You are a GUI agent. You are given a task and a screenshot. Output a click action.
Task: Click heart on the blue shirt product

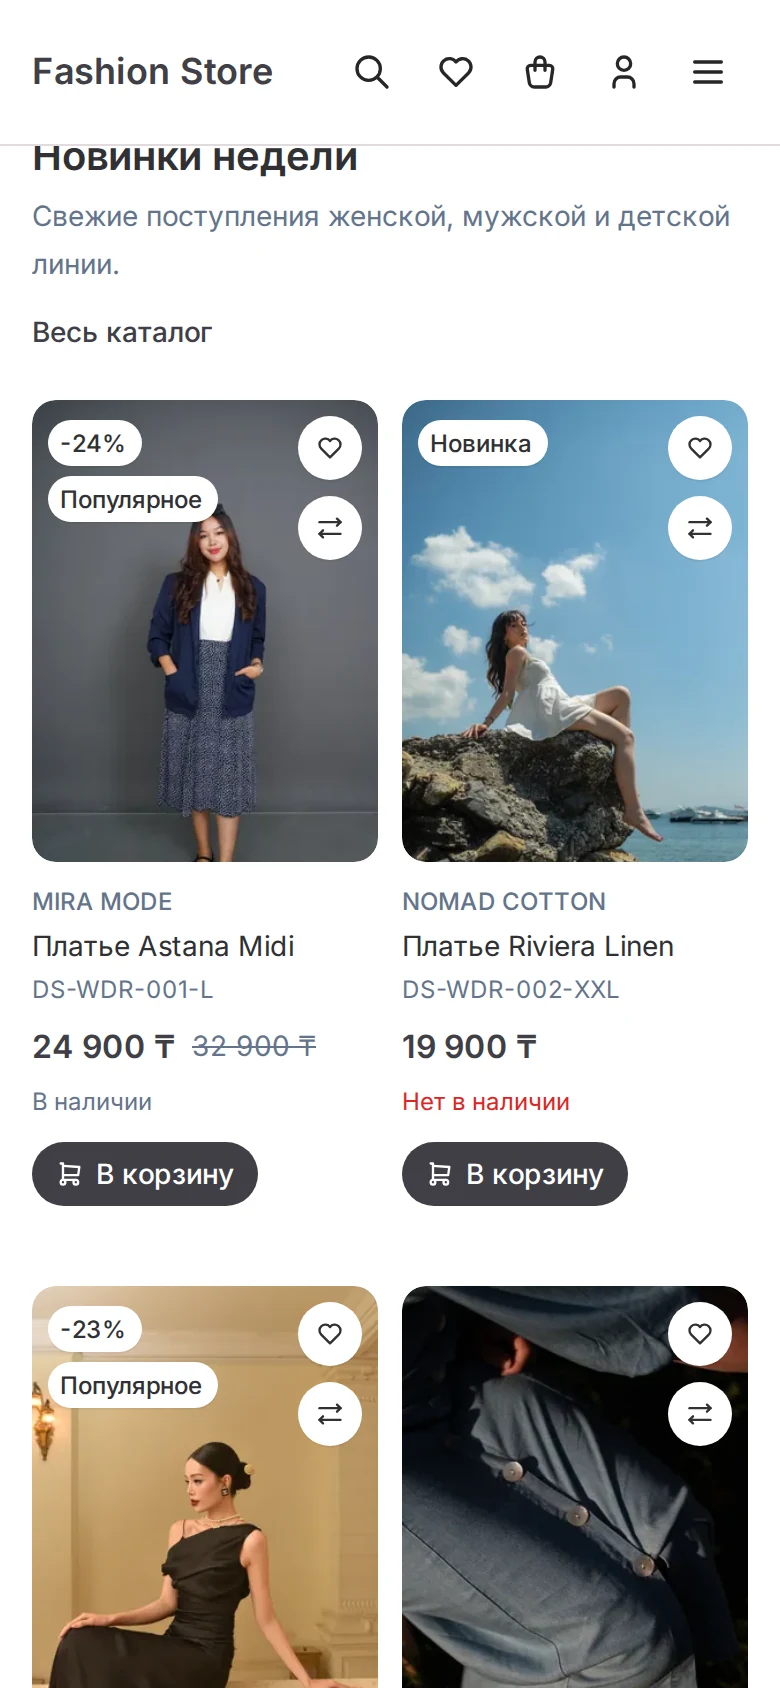pos(700,1334)
